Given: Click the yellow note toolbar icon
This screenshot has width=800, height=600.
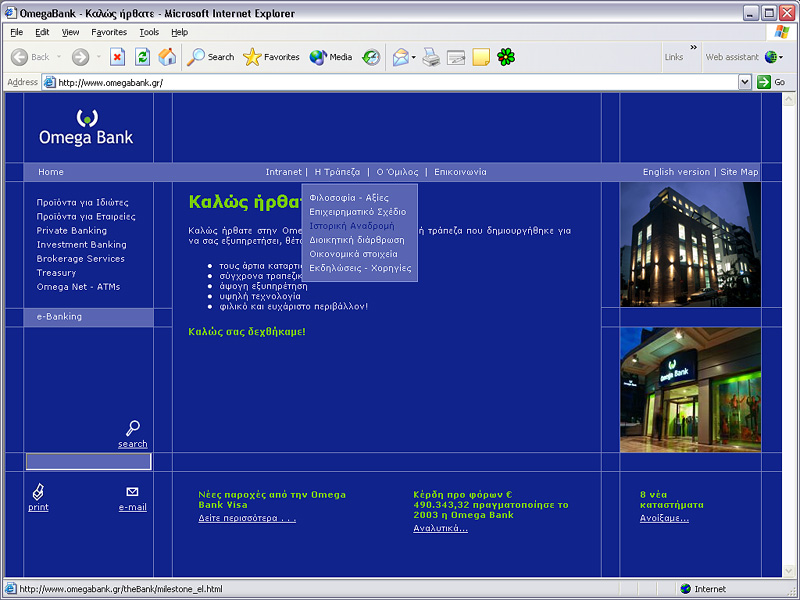Looking at the screenshot, I should pos(481,57).
